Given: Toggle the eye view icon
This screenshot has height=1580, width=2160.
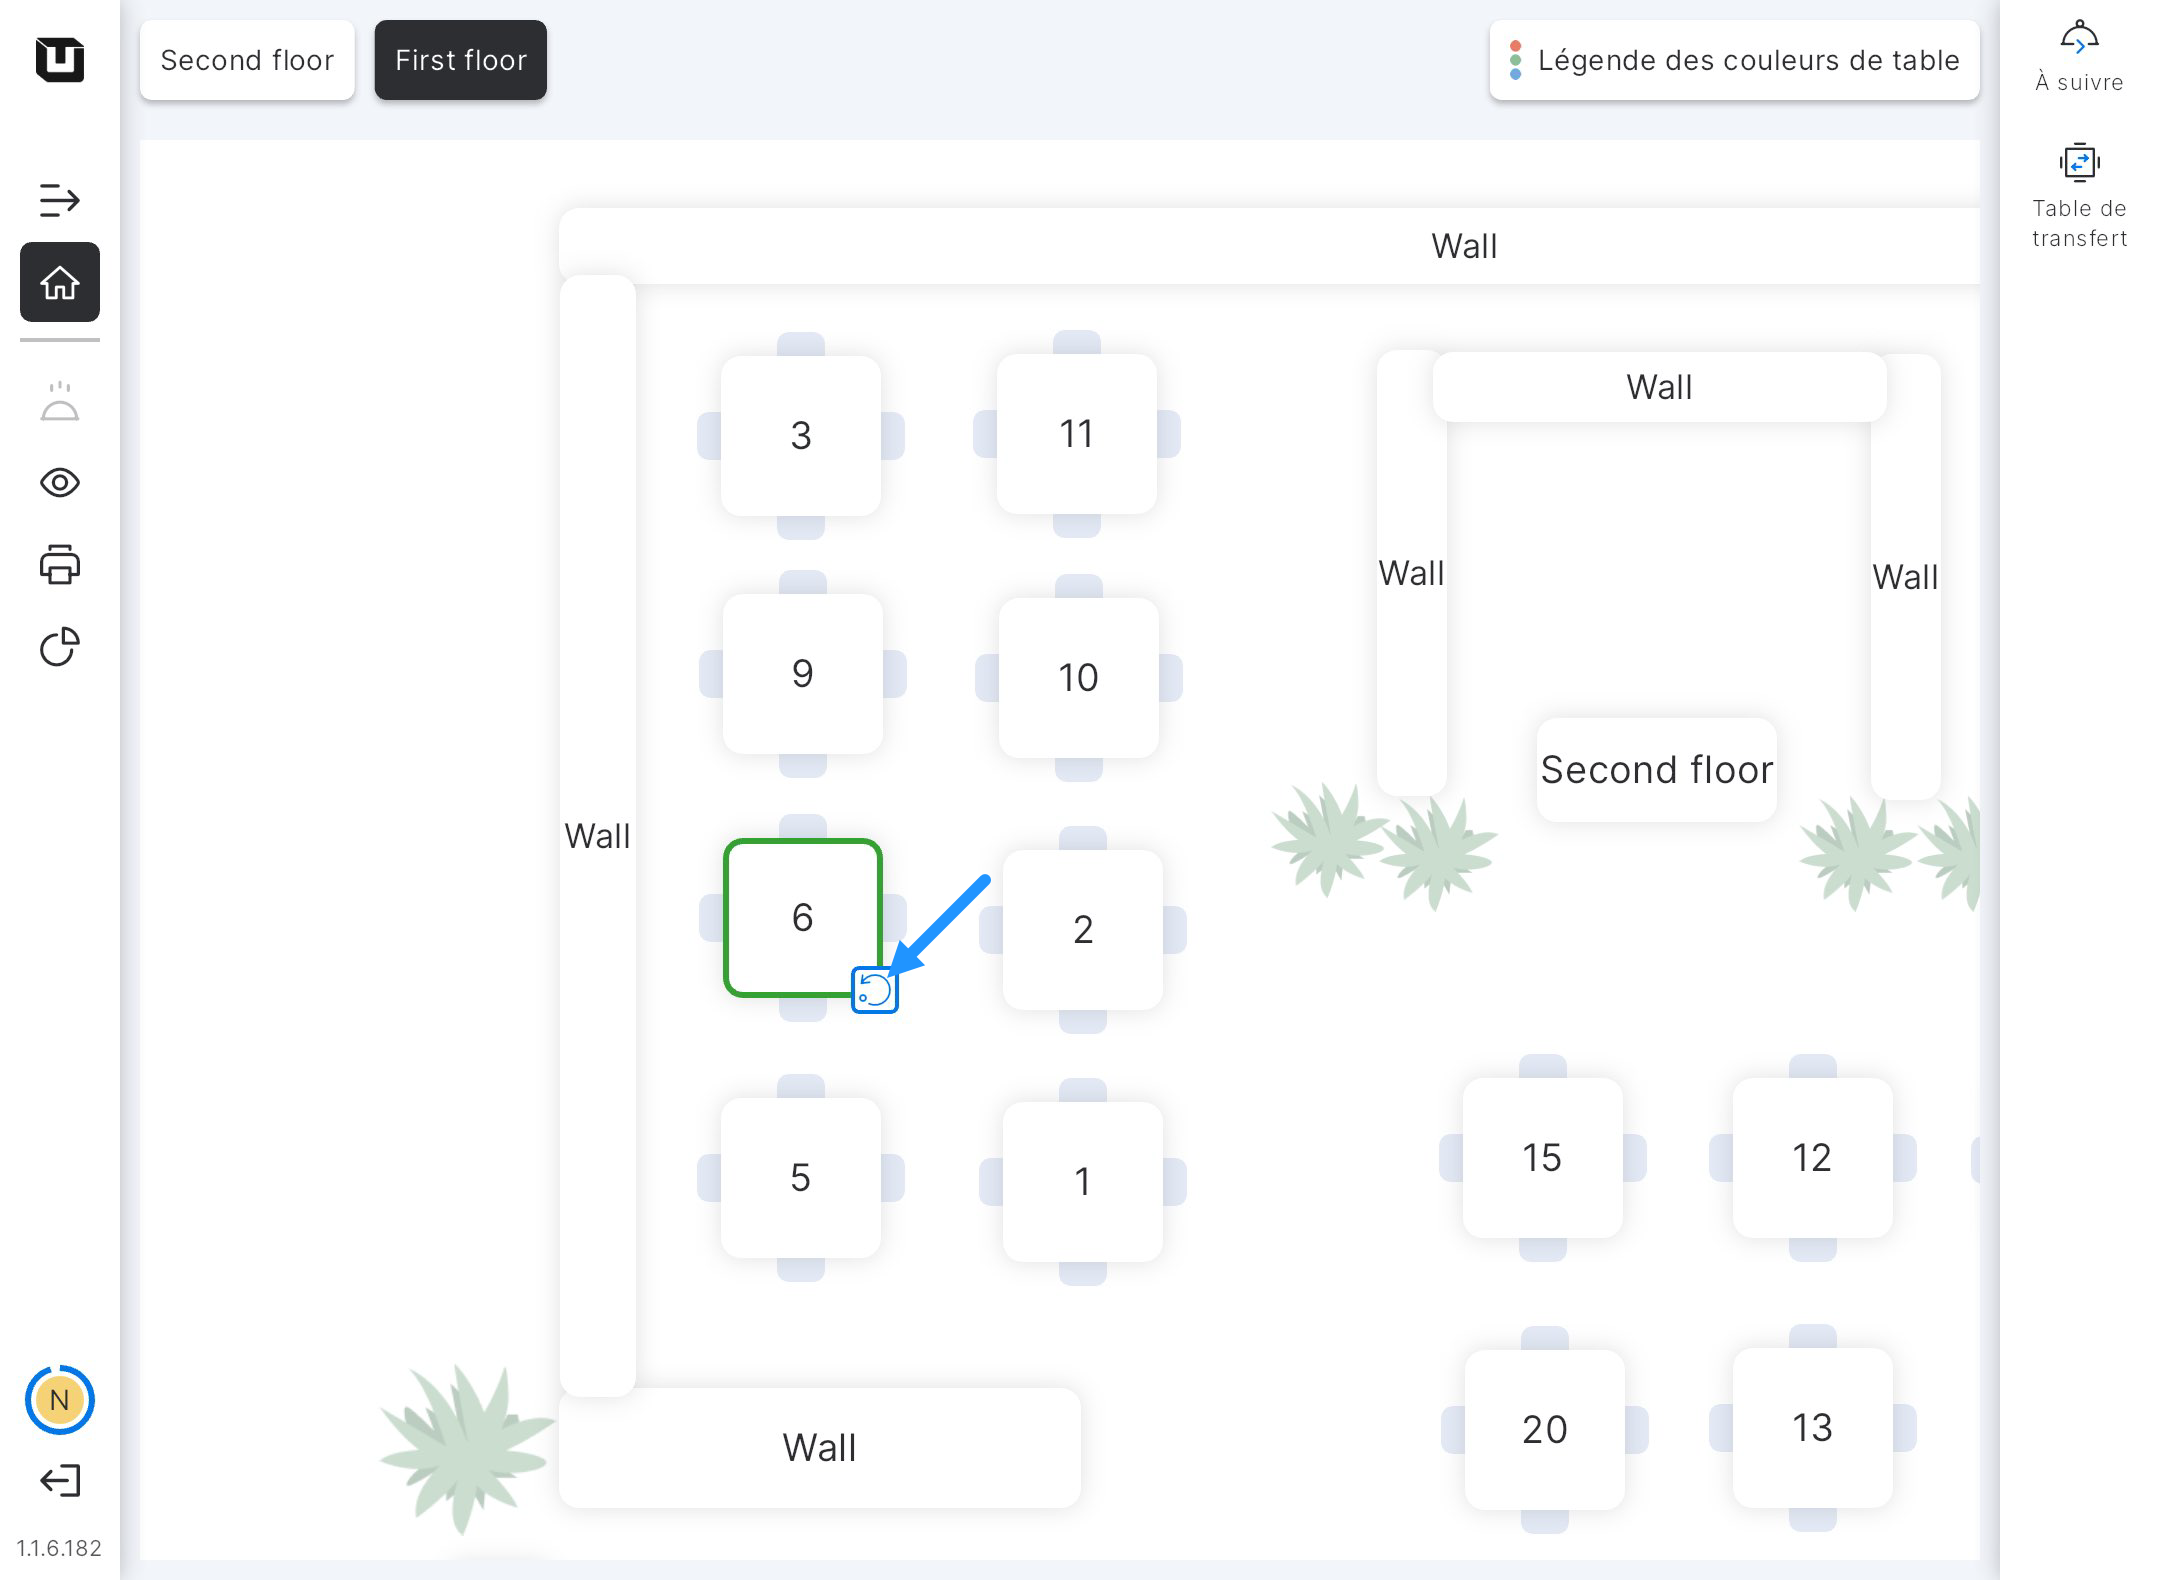Looking at the screenshot, I should pyautogui.click(x=60, y=483).
